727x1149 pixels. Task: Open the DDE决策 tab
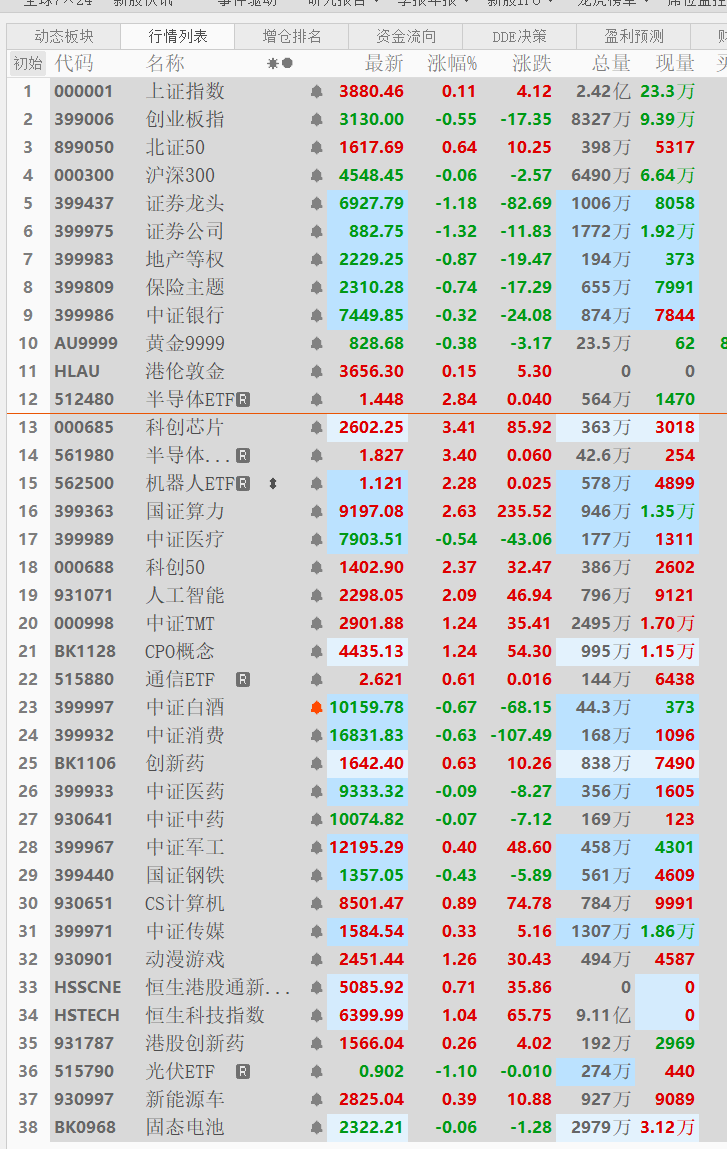520,37
